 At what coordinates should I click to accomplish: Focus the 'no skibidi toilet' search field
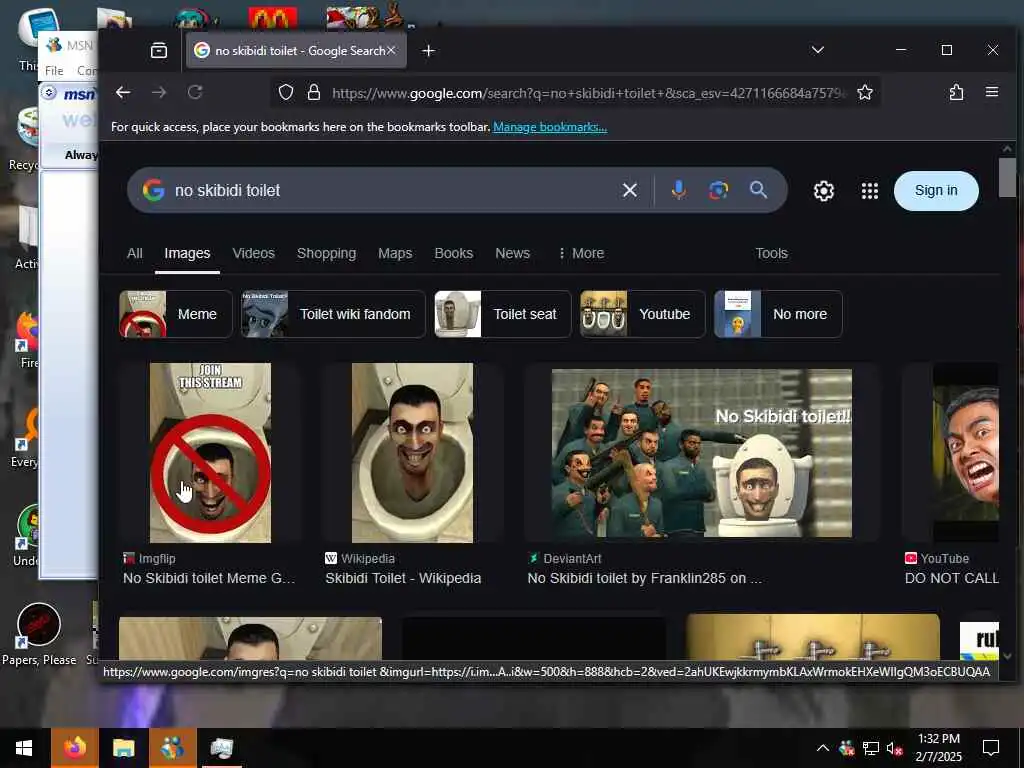click(x=392, y=190)
